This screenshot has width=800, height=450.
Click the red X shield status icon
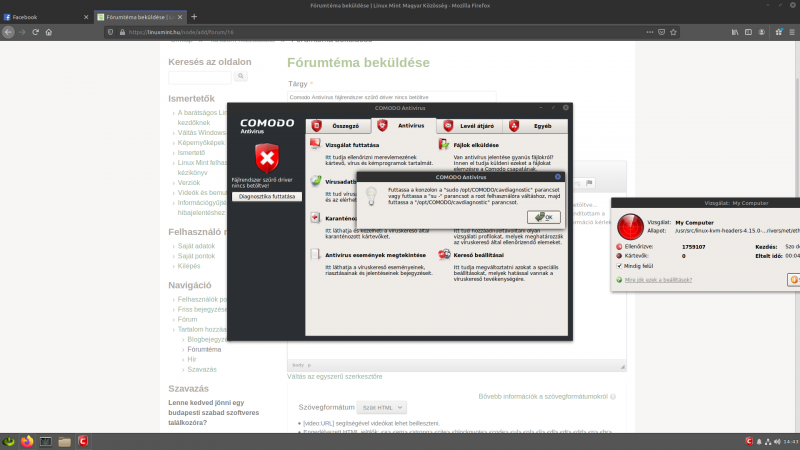click(x=267, y=158)
